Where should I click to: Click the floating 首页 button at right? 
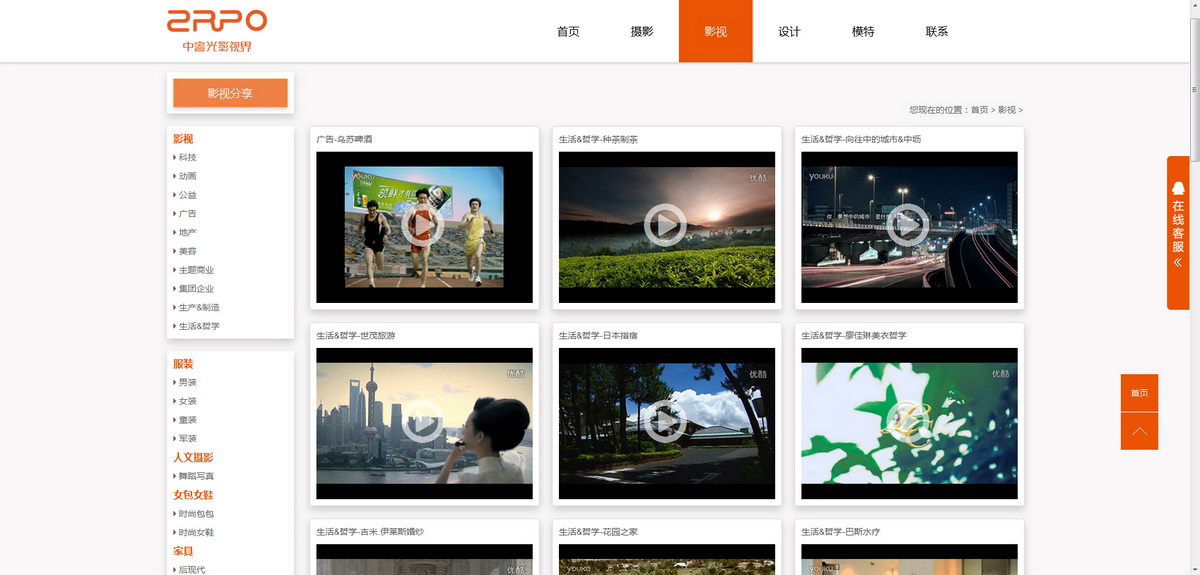(1139, 393)
